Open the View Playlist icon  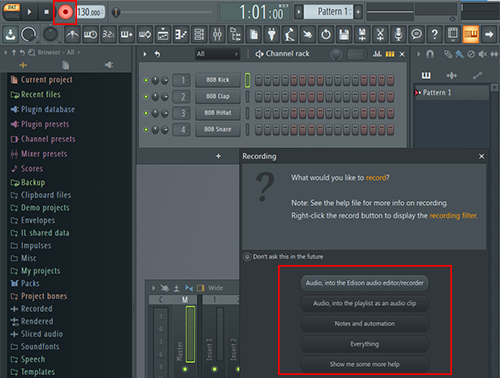point(163,34)
